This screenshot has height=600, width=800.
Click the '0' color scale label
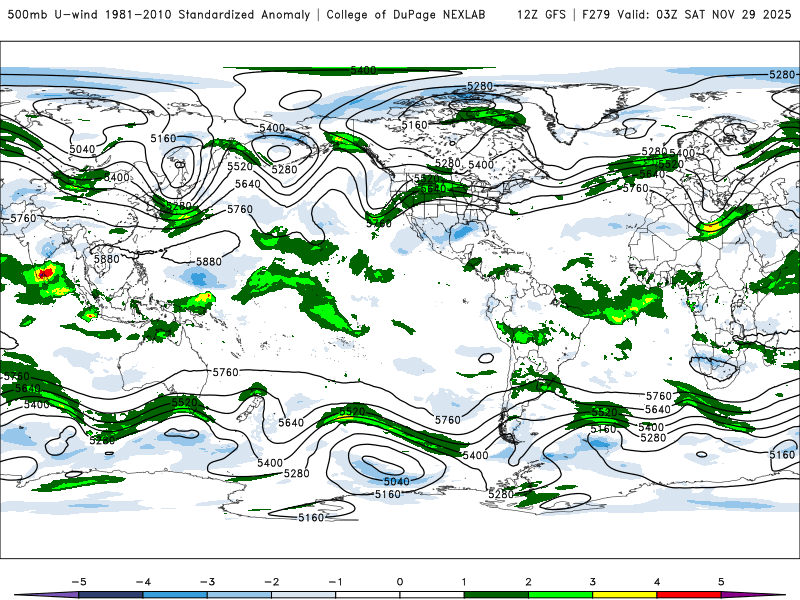coord(399,582)
